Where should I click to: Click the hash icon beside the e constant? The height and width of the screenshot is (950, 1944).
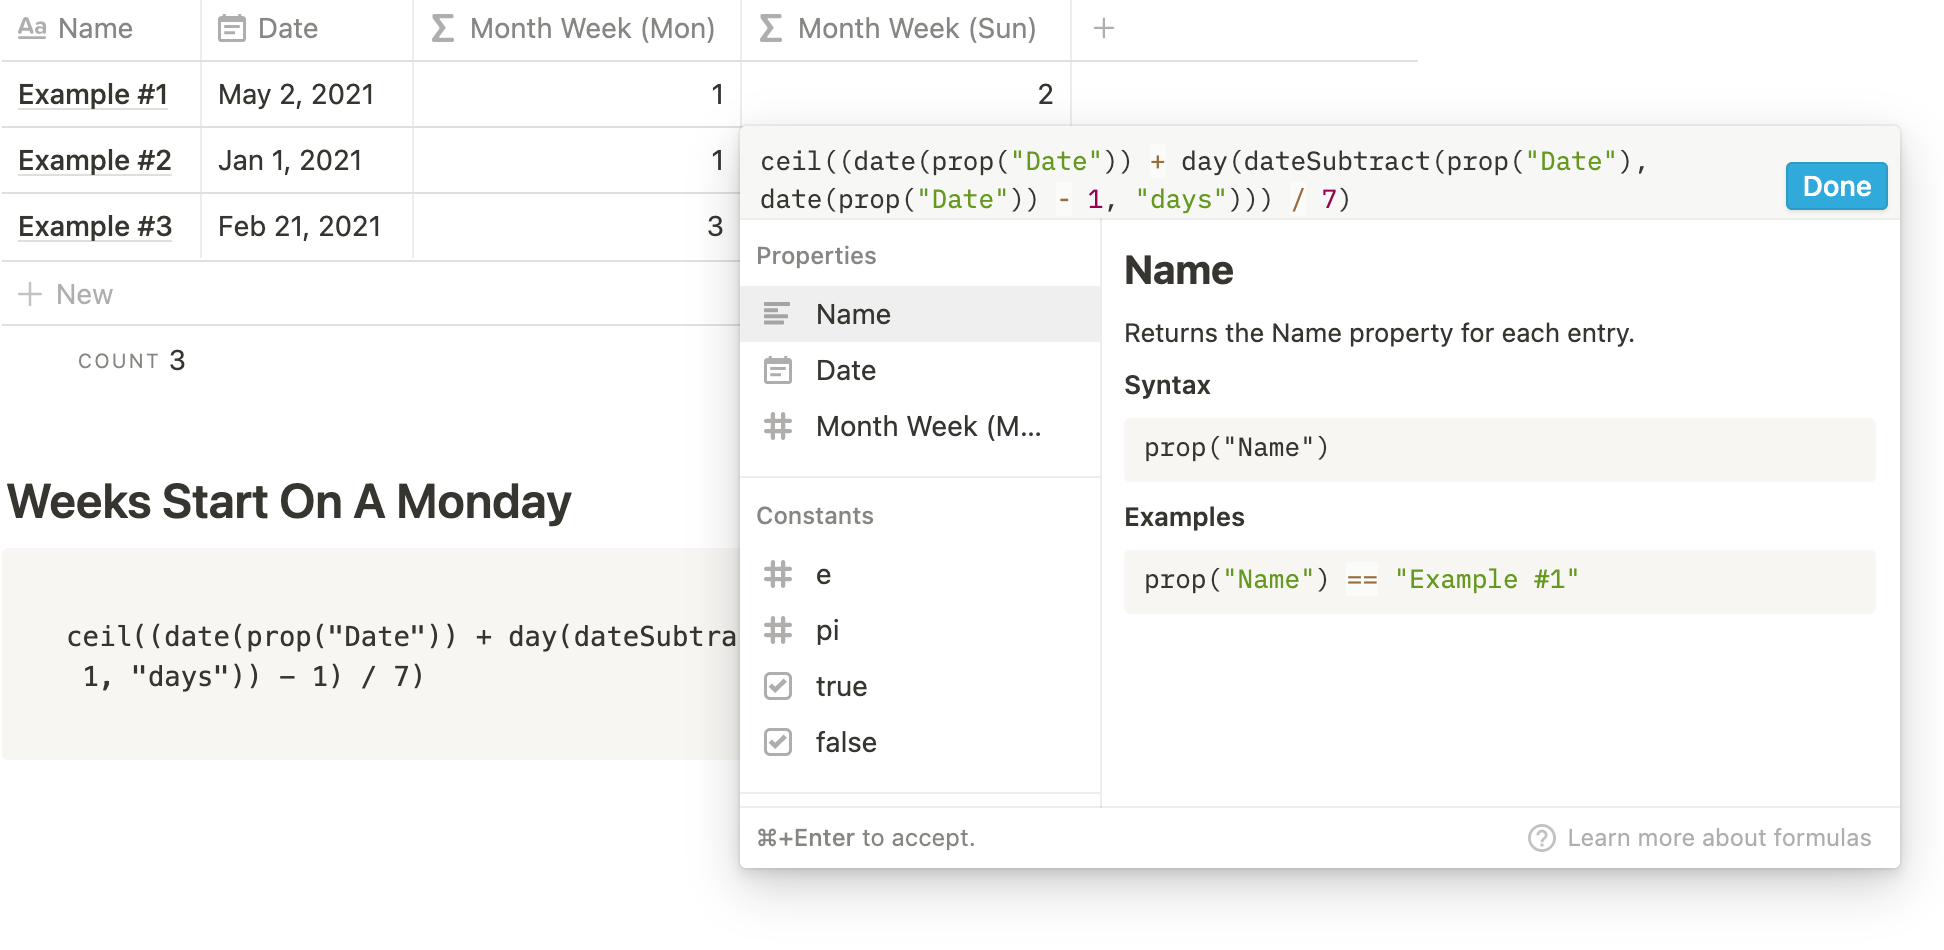tap(778, 574)
